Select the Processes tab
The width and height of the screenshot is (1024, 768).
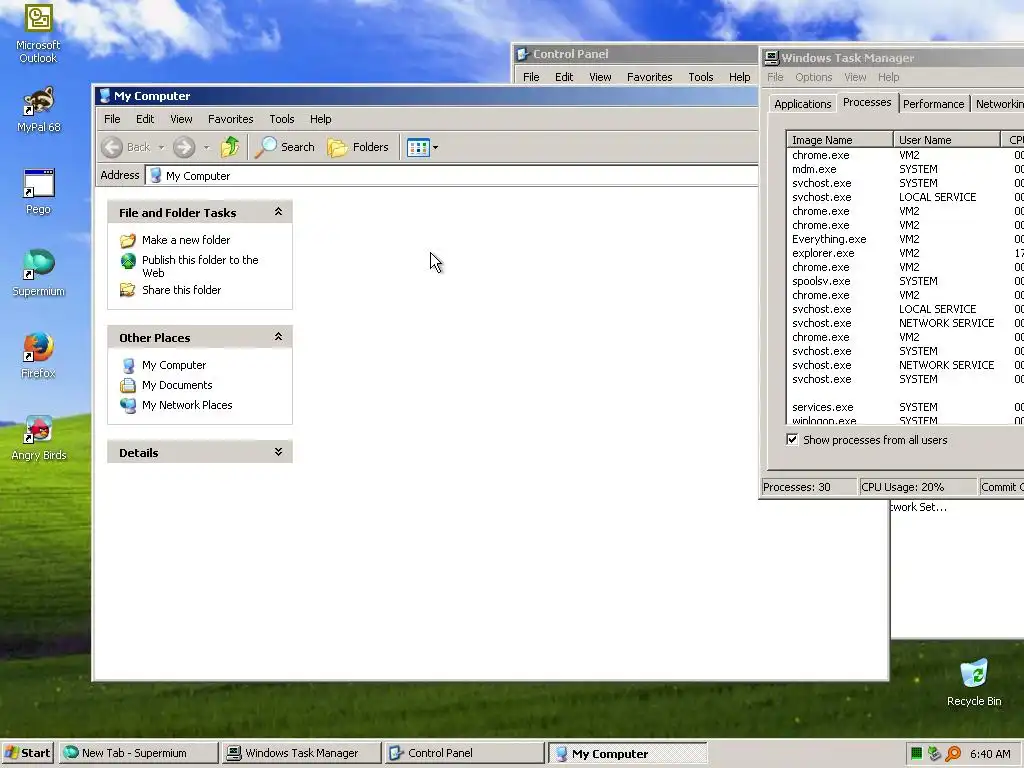coord(867,103)
